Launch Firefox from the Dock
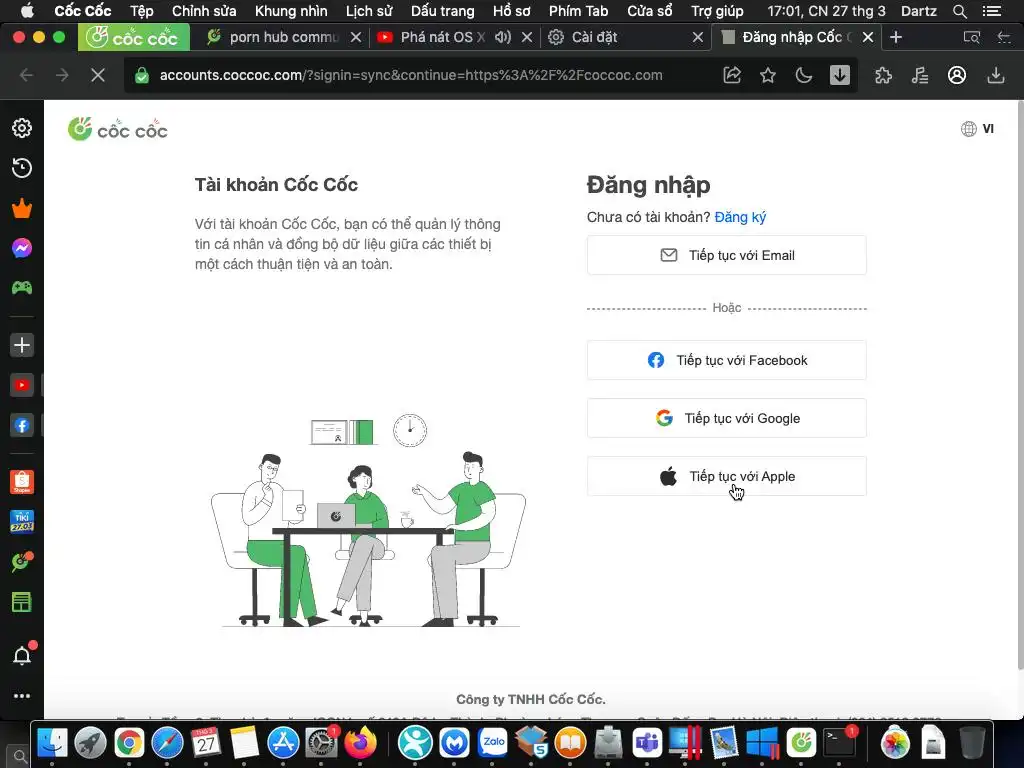Screen dimensions: 1024x768 point(361,743)
